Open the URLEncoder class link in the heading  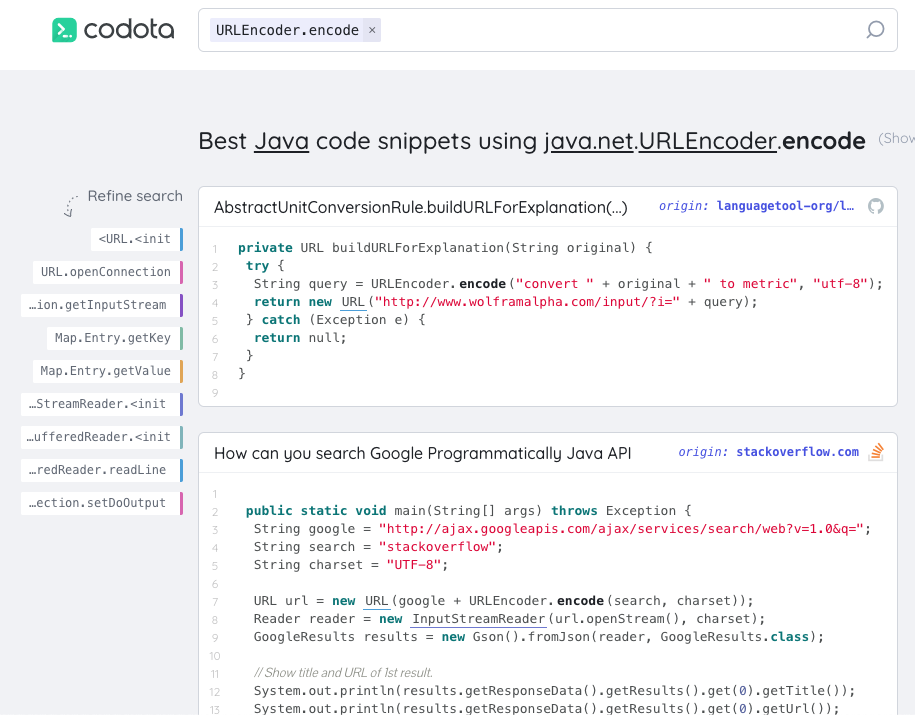click(x=708, y=141)
